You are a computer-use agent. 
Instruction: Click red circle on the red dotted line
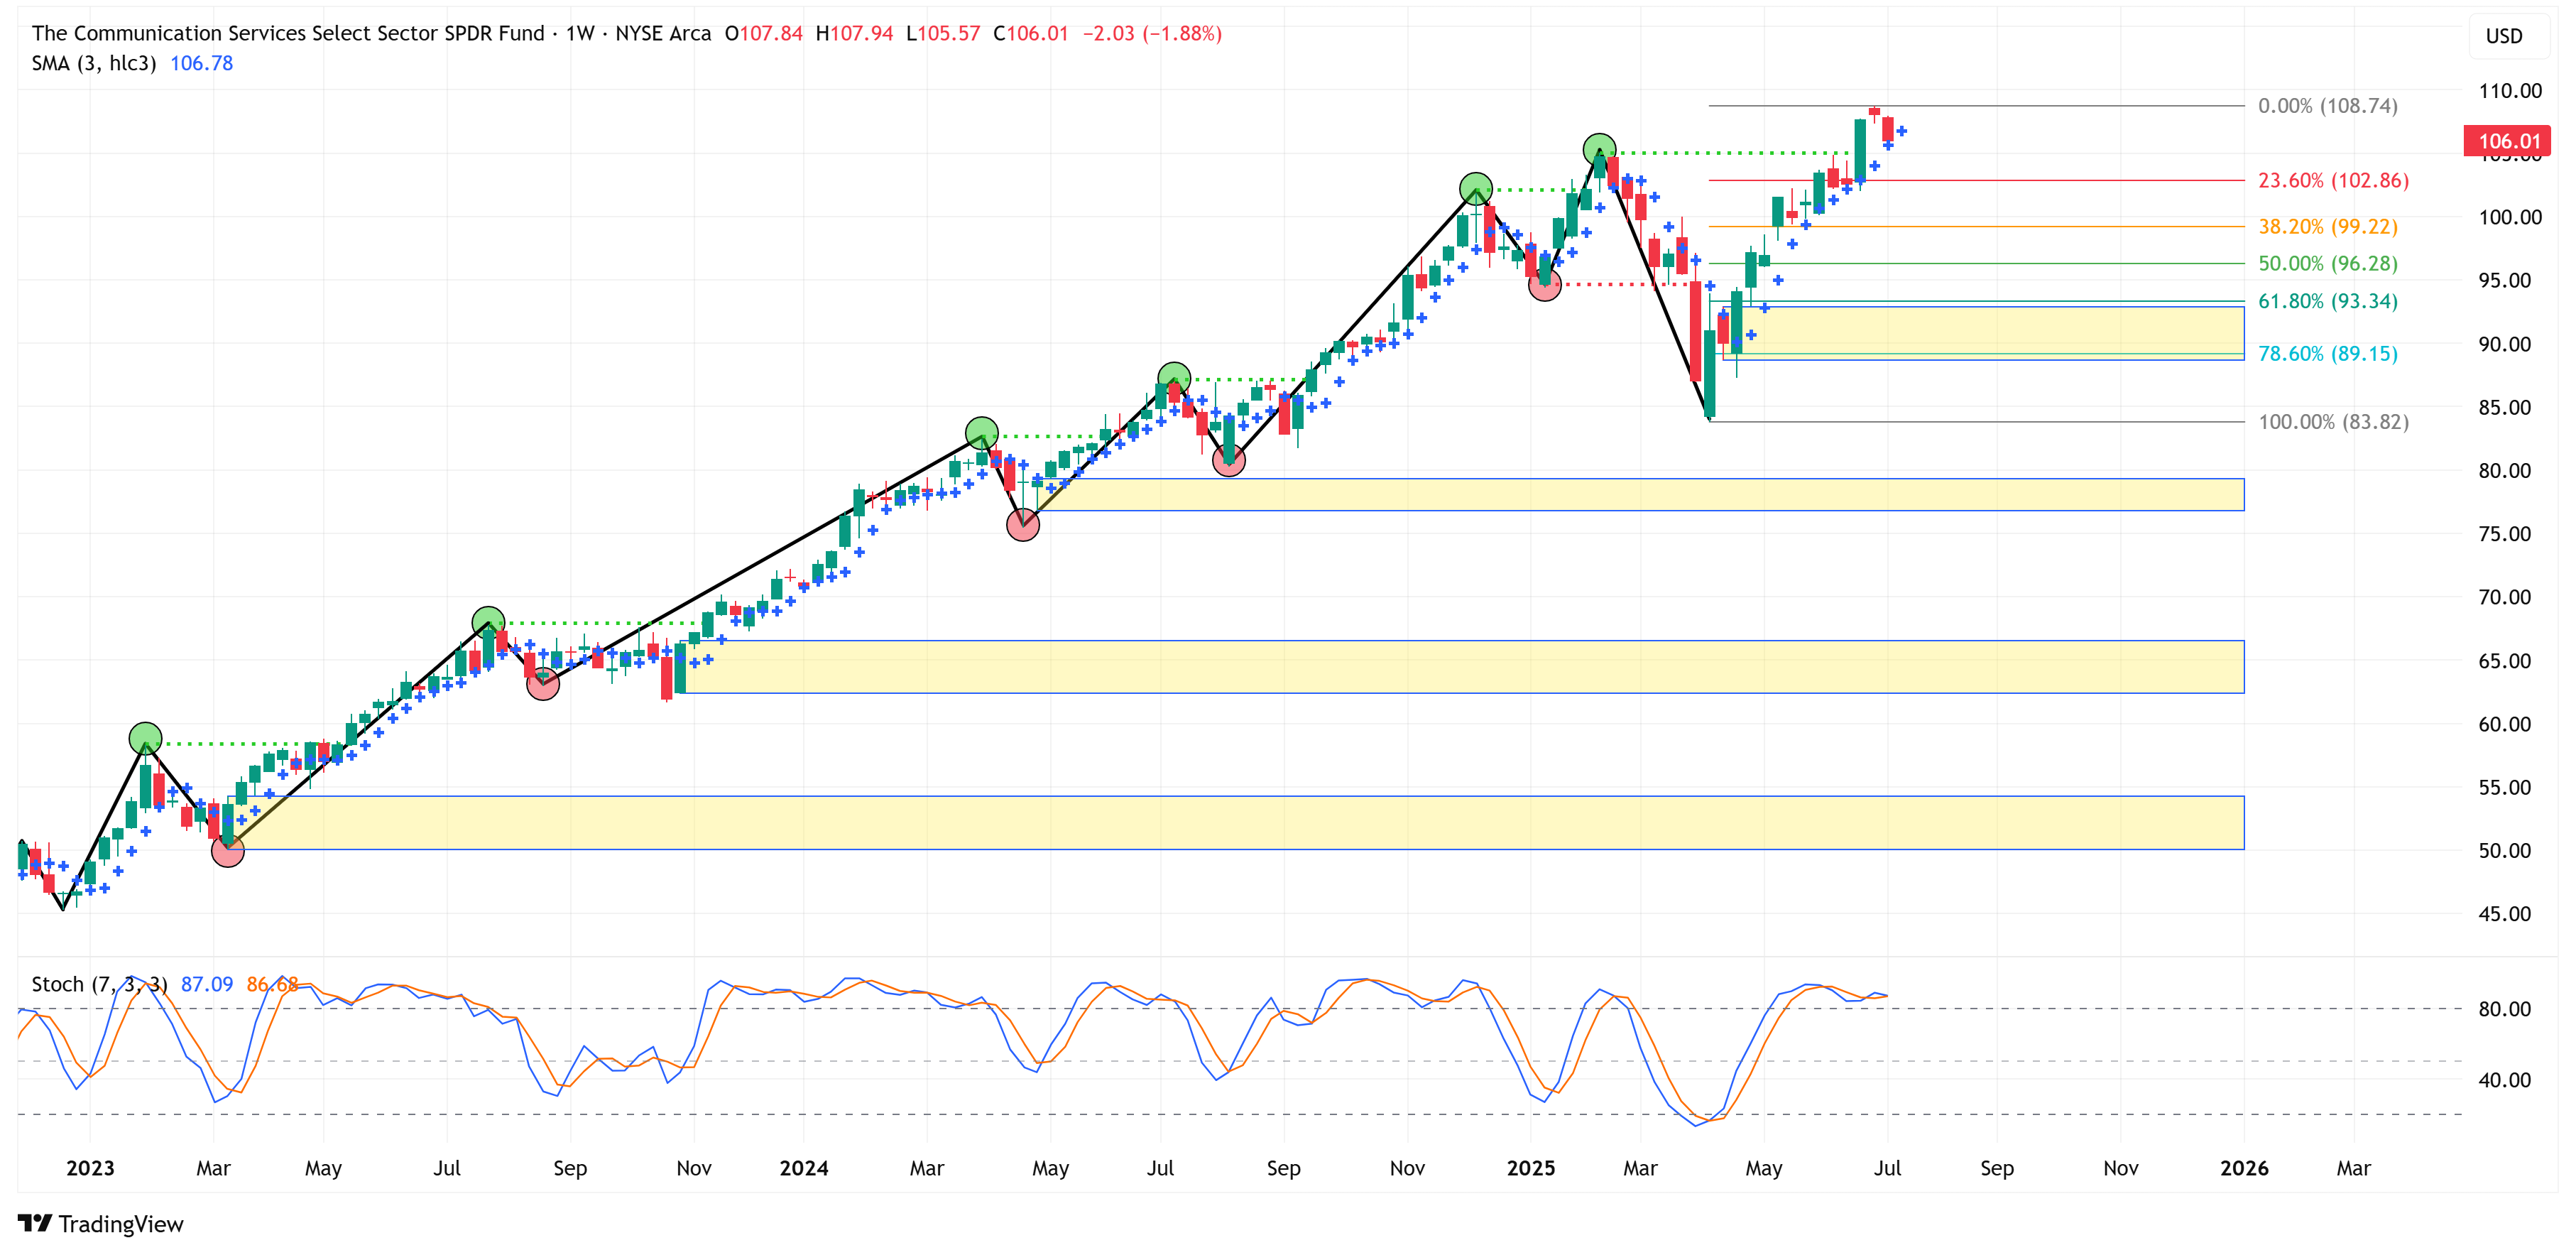(1544, 285)
